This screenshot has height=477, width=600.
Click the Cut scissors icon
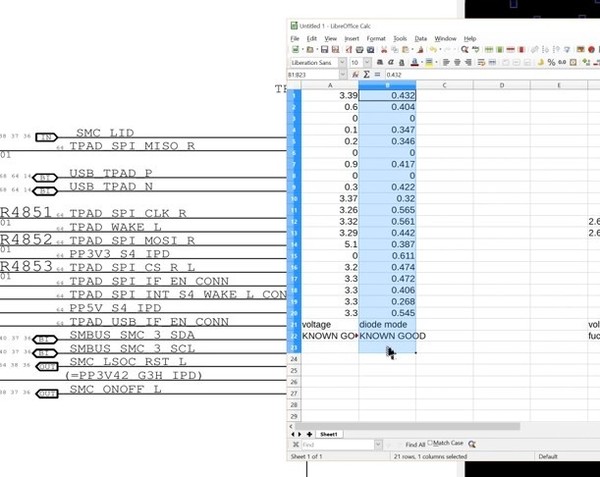click(x=385, y=49)
